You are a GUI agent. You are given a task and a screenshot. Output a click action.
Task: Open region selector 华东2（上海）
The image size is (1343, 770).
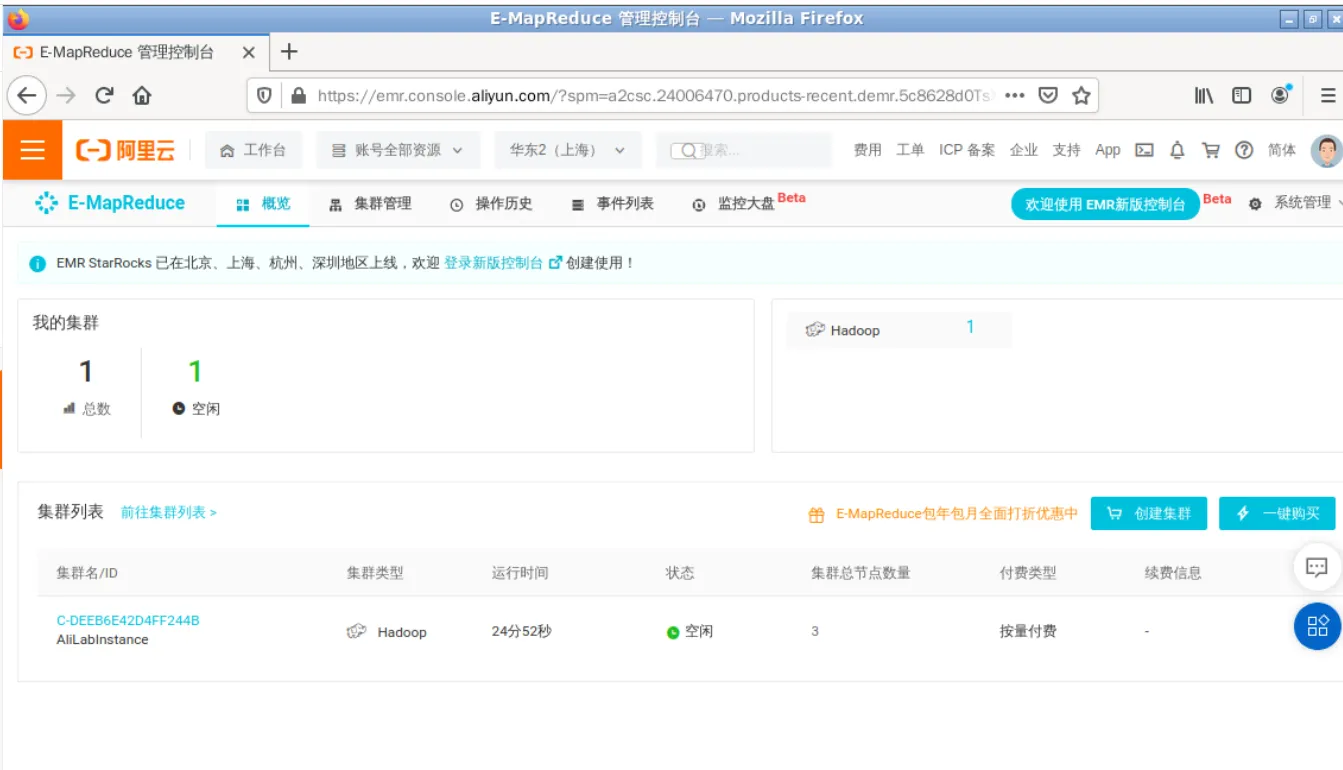coord(567,150)
